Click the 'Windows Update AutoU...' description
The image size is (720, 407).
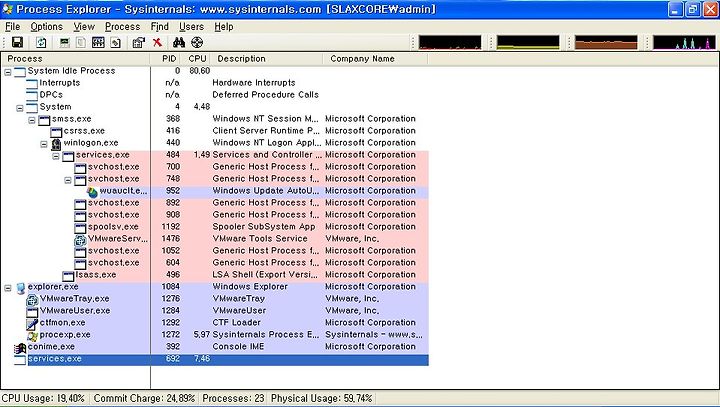[x=265, y=191]
